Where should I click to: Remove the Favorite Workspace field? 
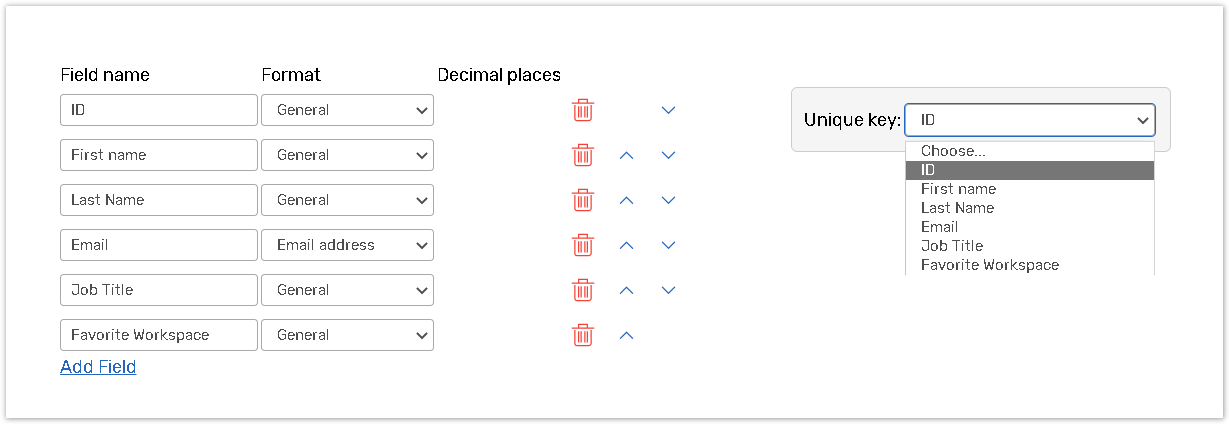[x=583, y=335]
